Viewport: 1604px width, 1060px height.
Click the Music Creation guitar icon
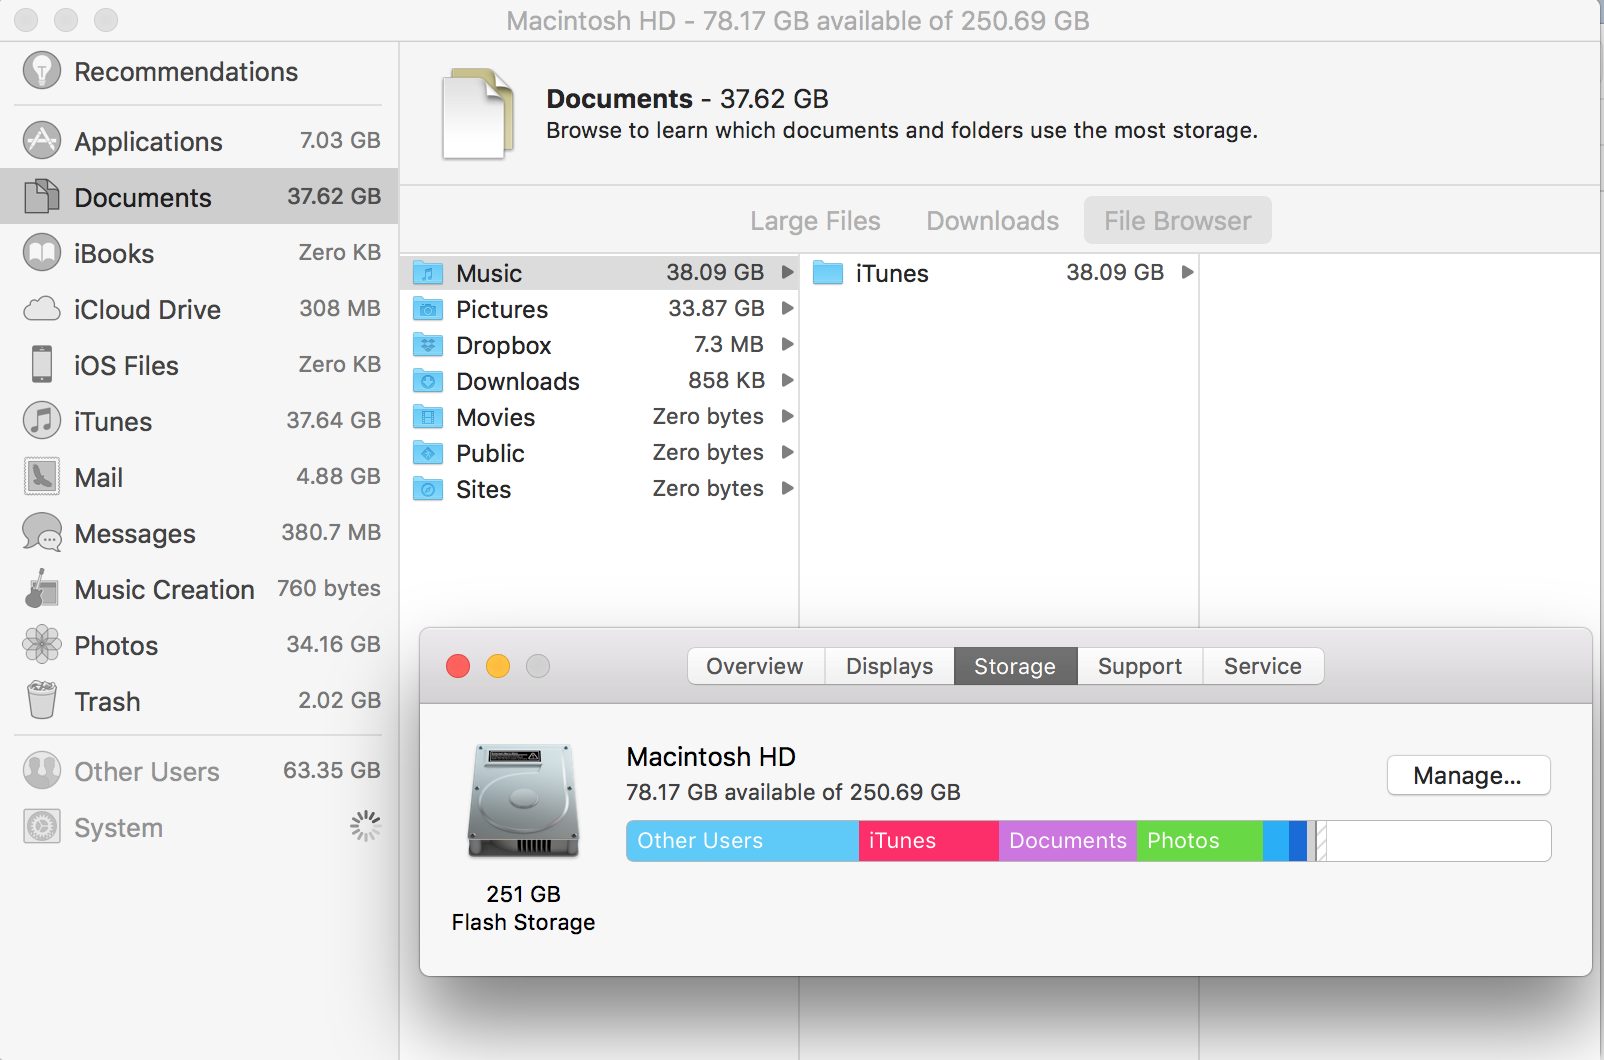tap(42, 588)
